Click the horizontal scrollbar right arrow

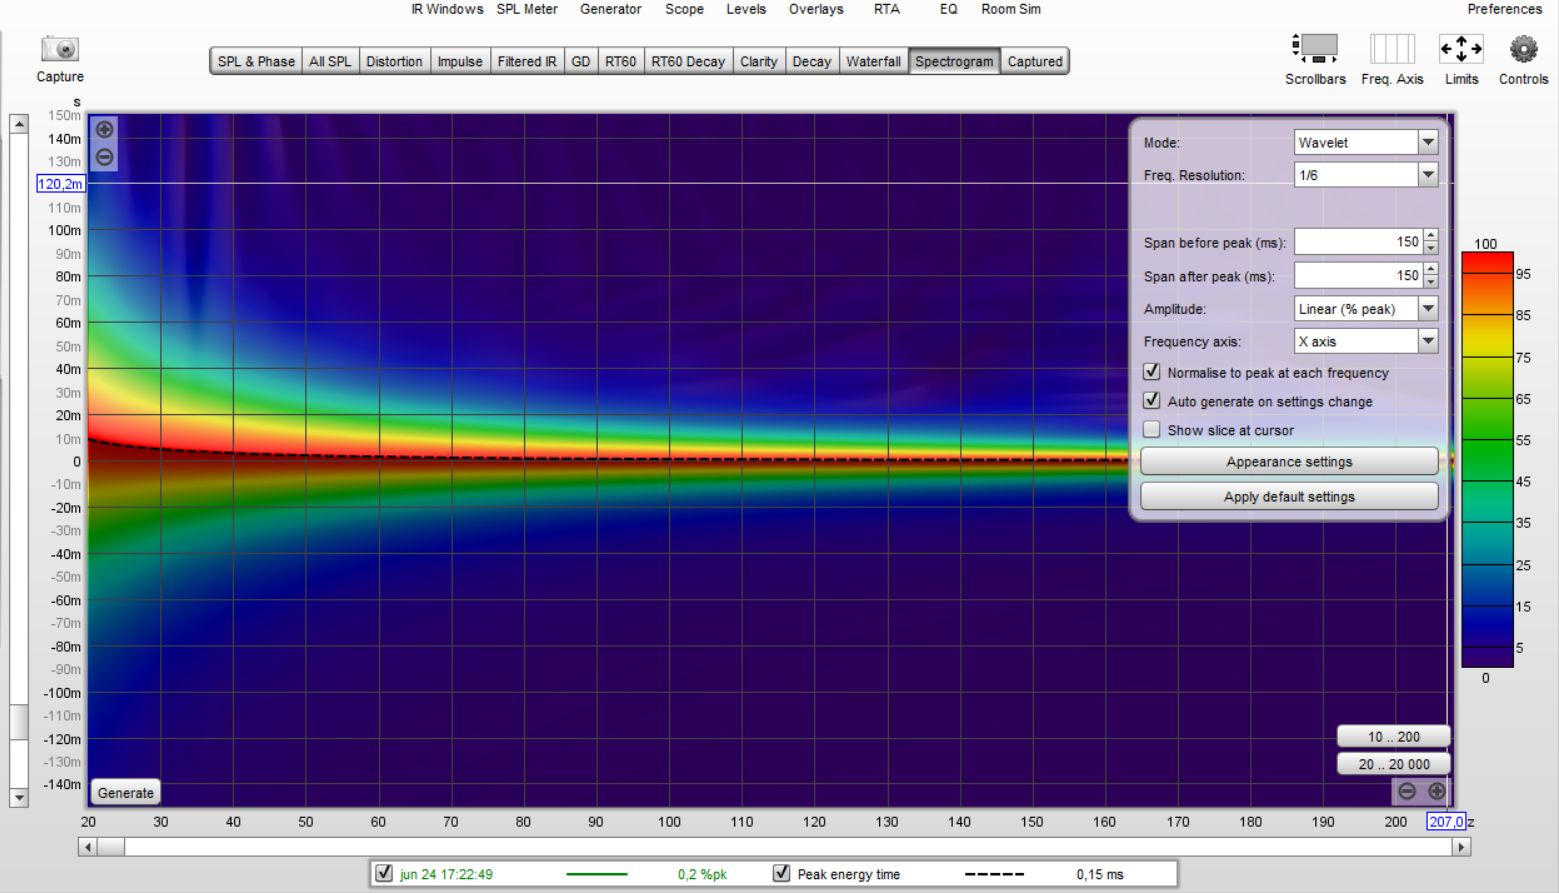coord(1461,847)
